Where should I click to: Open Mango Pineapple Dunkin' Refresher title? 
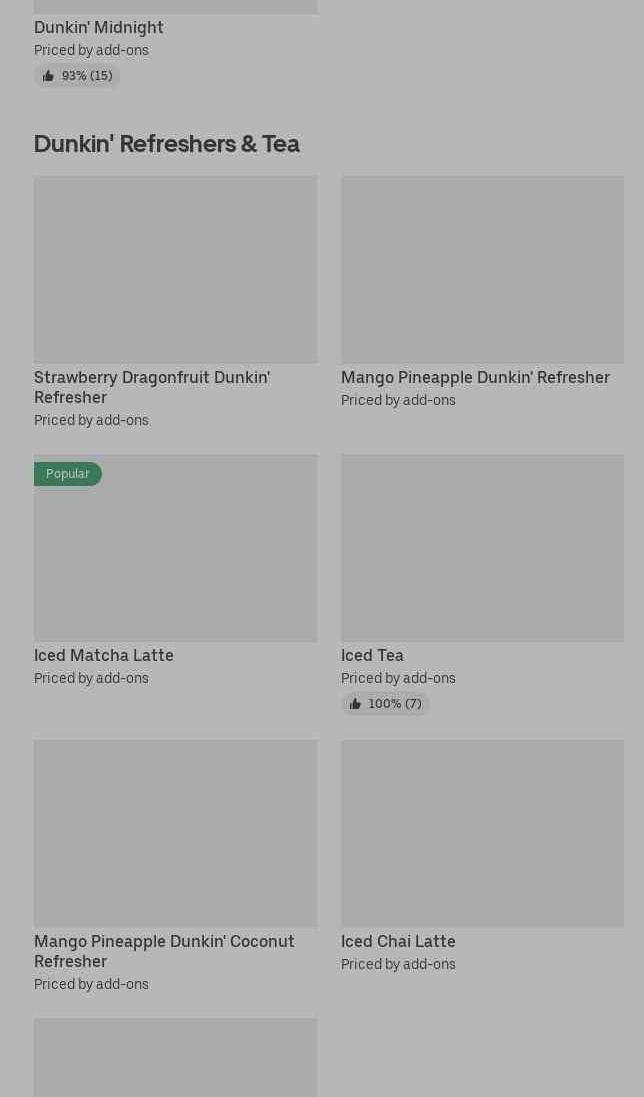click(x=475, y=377)
